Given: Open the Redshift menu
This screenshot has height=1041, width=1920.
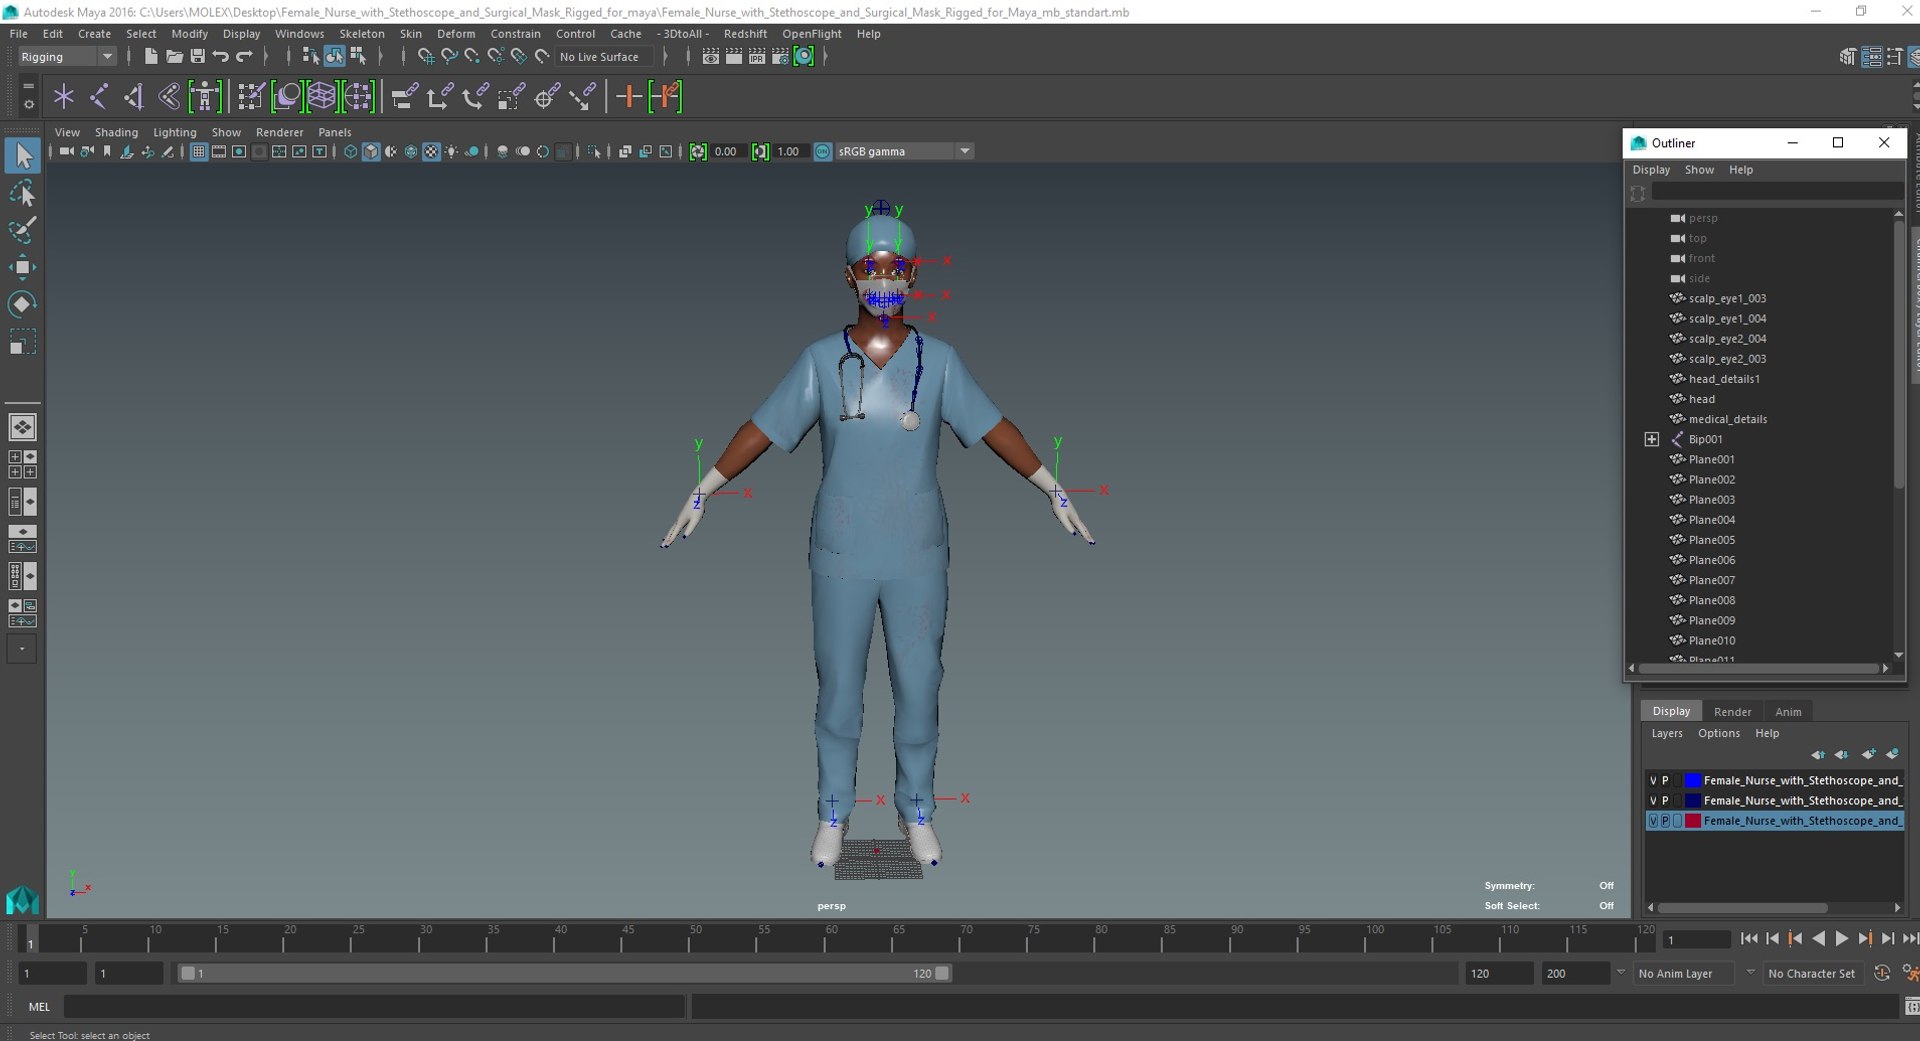Looking at the screenshot, I should tap(745, 34).
